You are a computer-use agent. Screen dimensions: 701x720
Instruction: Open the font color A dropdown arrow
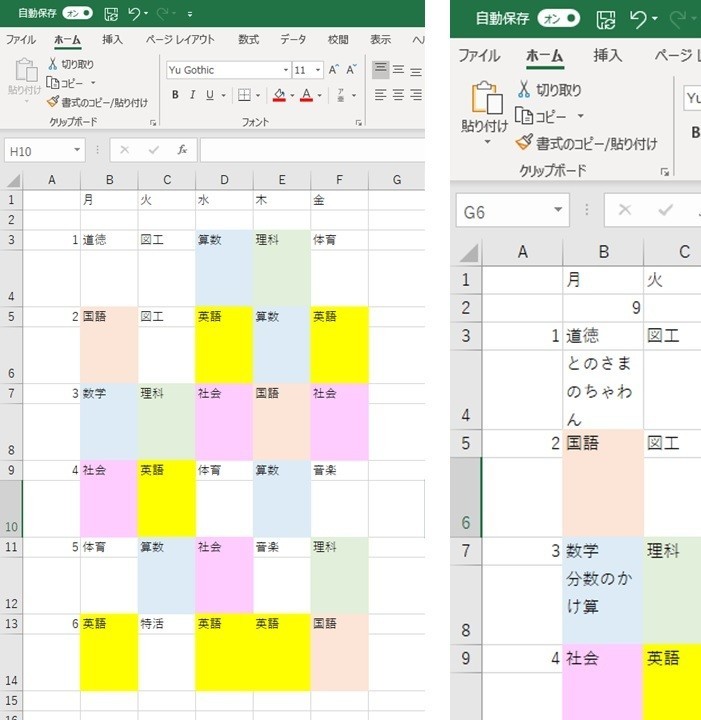click(x=321, y=95)
